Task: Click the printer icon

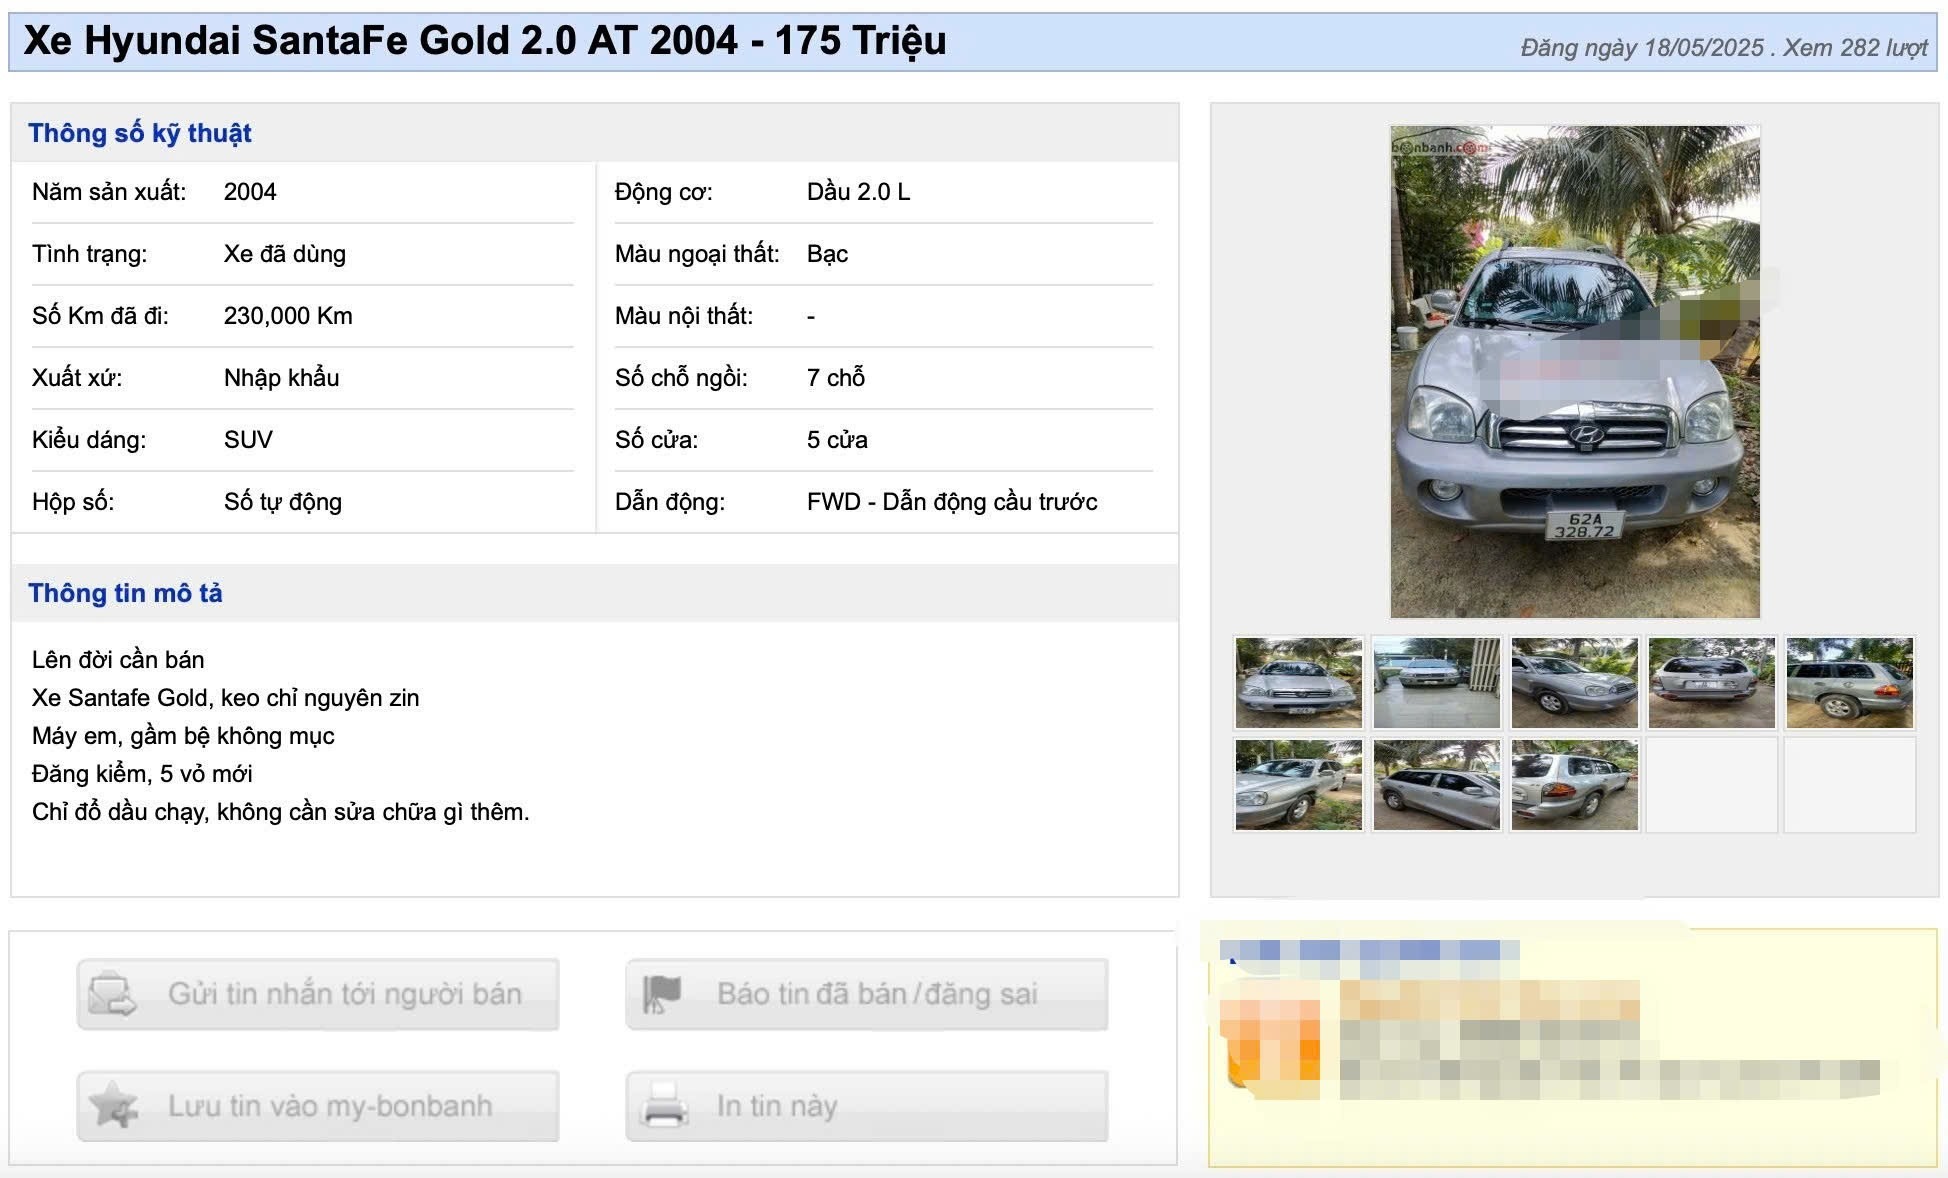Action: (664, 1106)
